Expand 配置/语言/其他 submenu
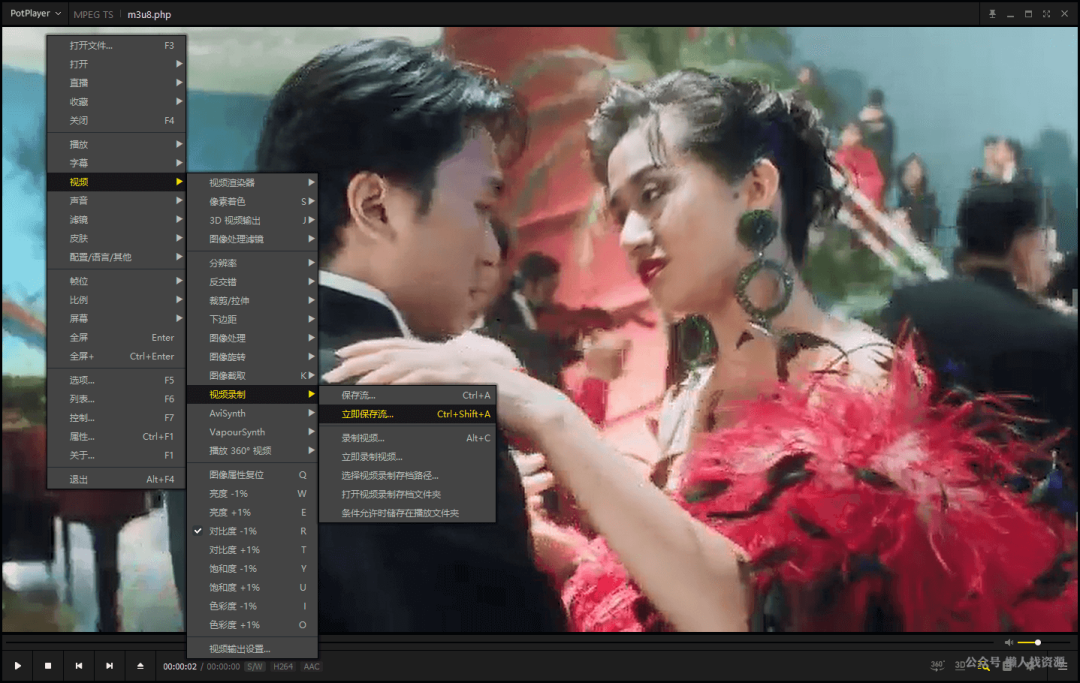1080x683 pixels. [116, 257]
